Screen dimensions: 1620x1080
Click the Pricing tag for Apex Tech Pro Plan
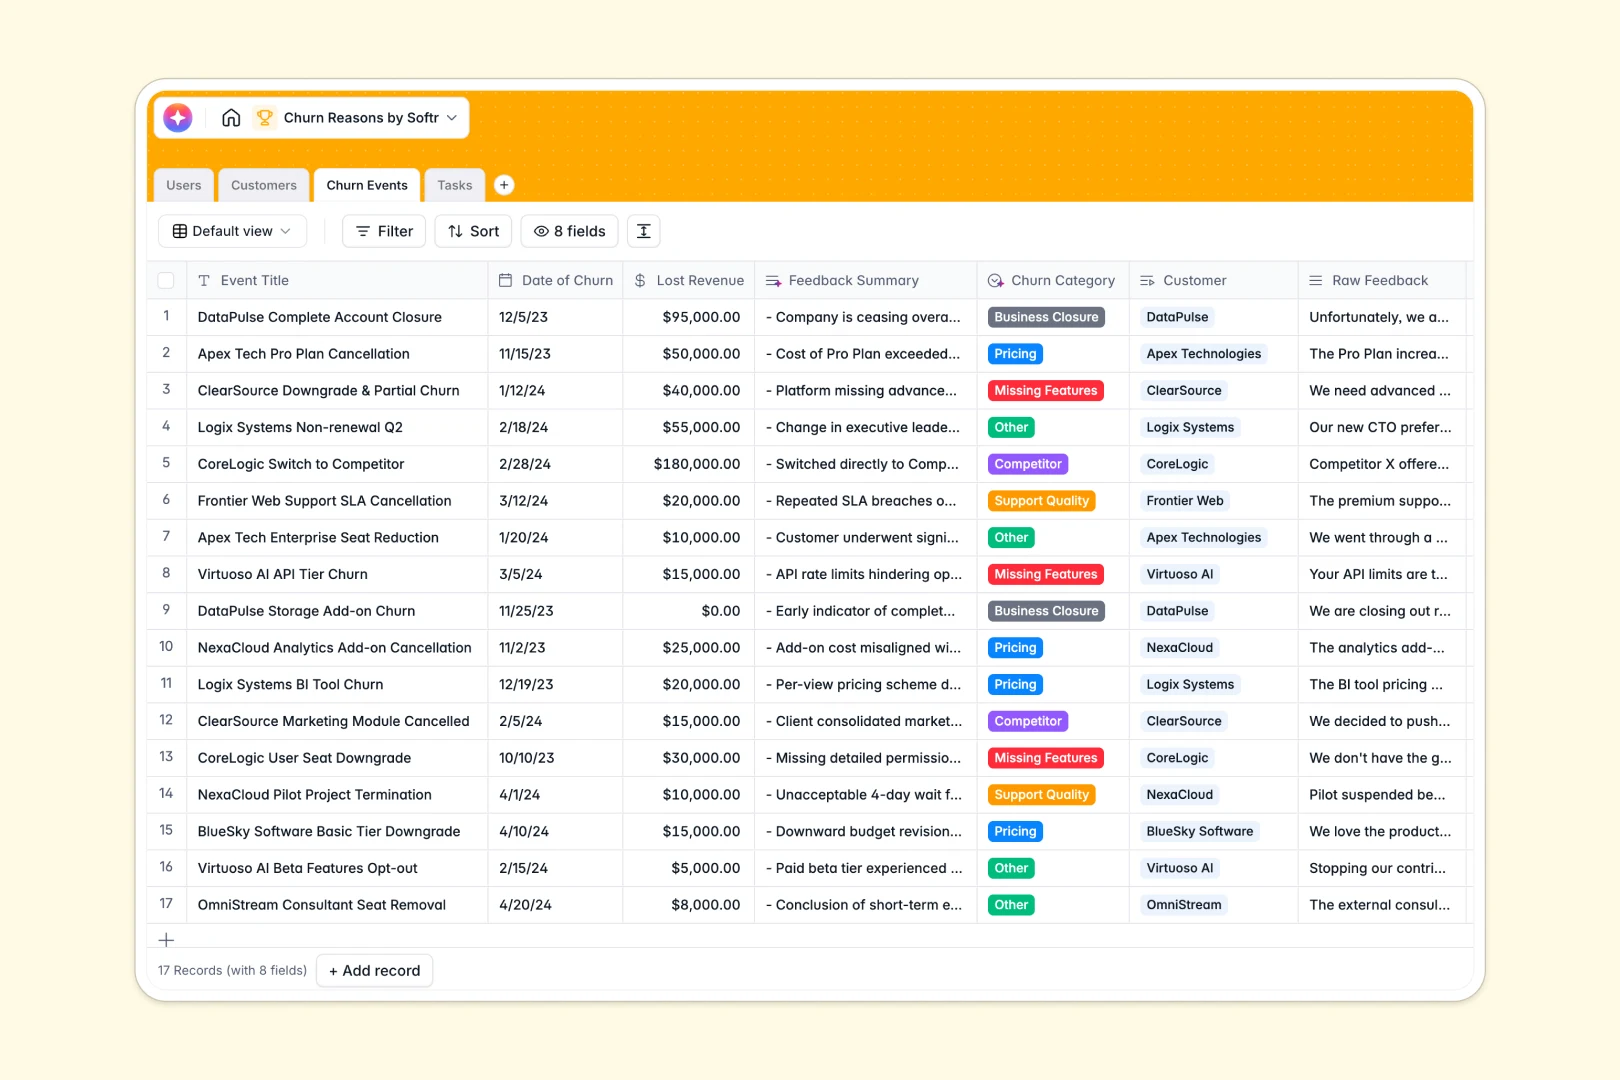1015,354
